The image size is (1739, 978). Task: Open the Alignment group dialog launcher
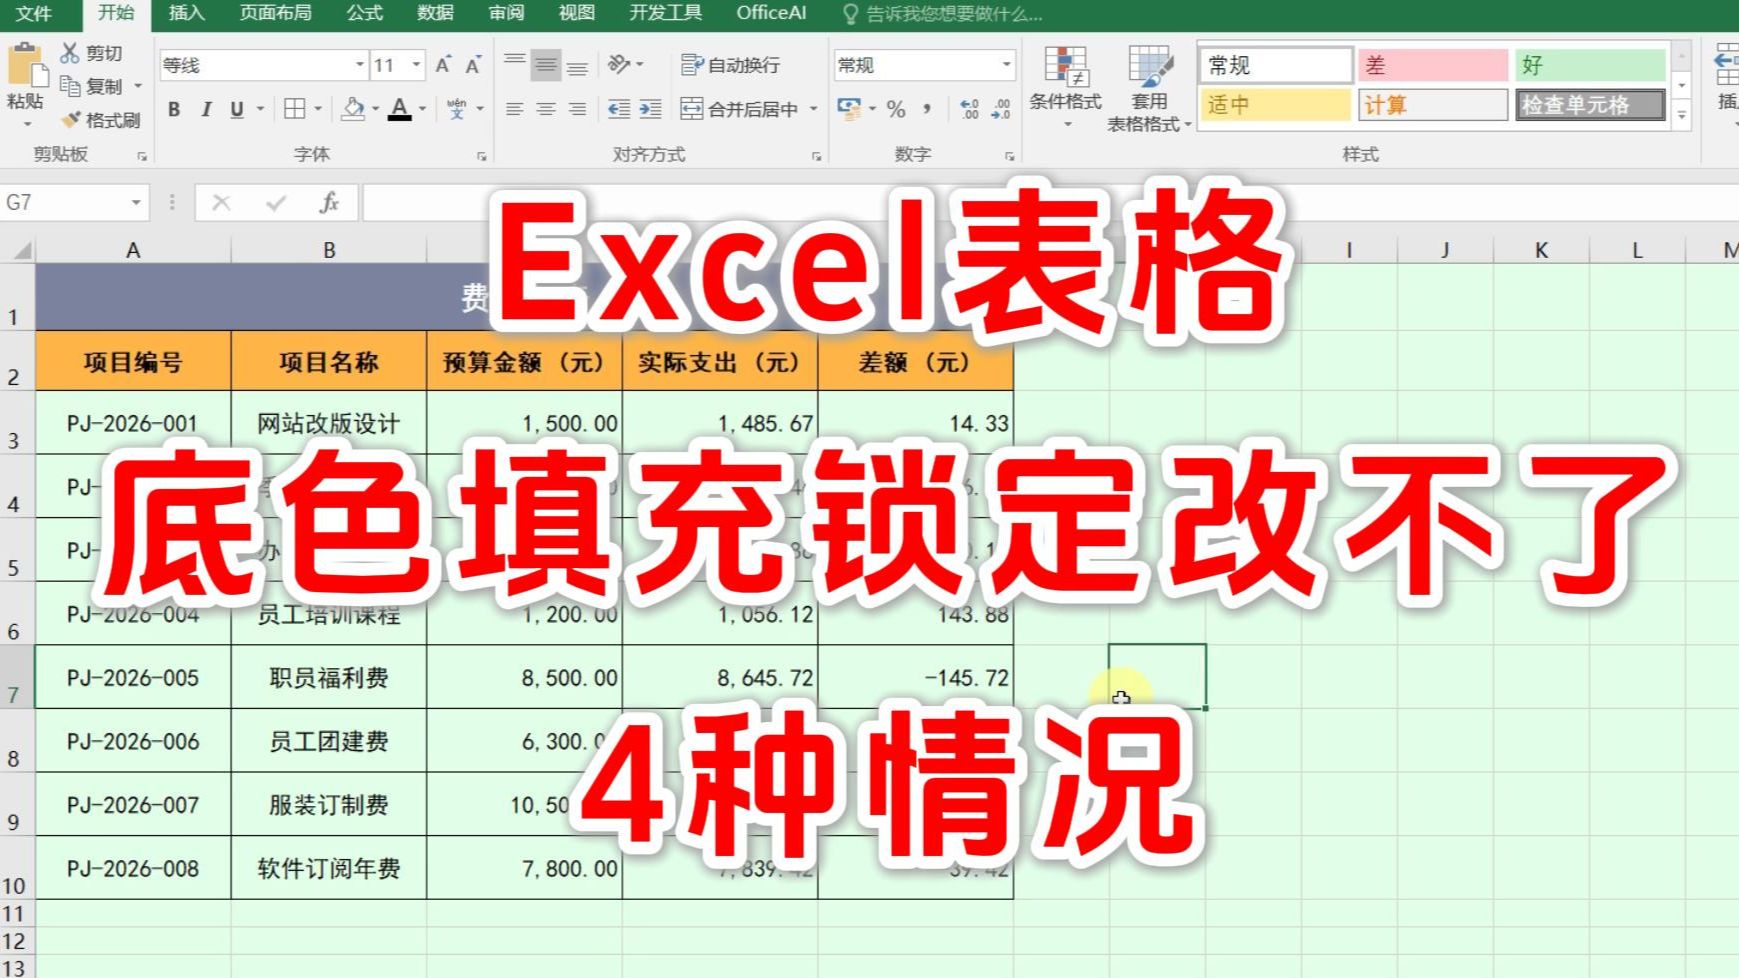pyautogui.click(x=817, y=156)
